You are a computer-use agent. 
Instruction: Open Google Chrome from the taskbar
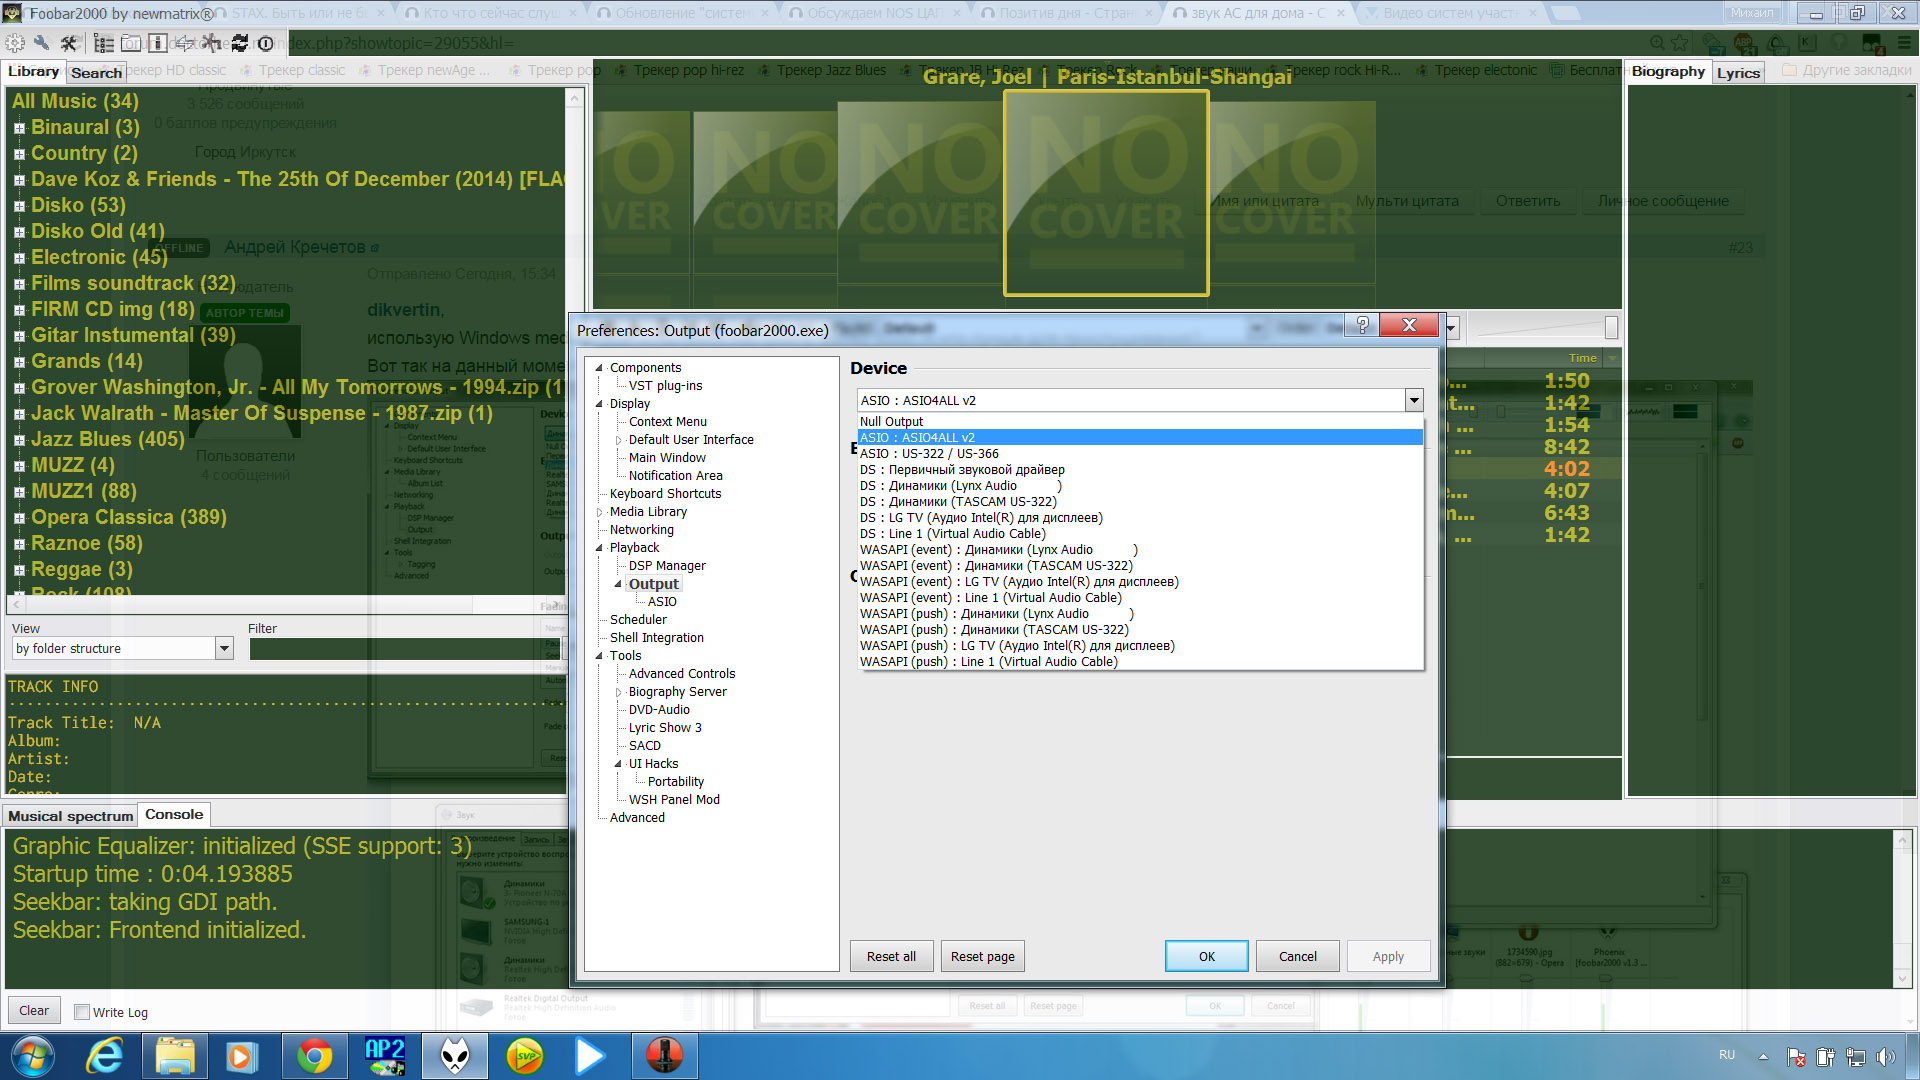tap(314, 1056)
